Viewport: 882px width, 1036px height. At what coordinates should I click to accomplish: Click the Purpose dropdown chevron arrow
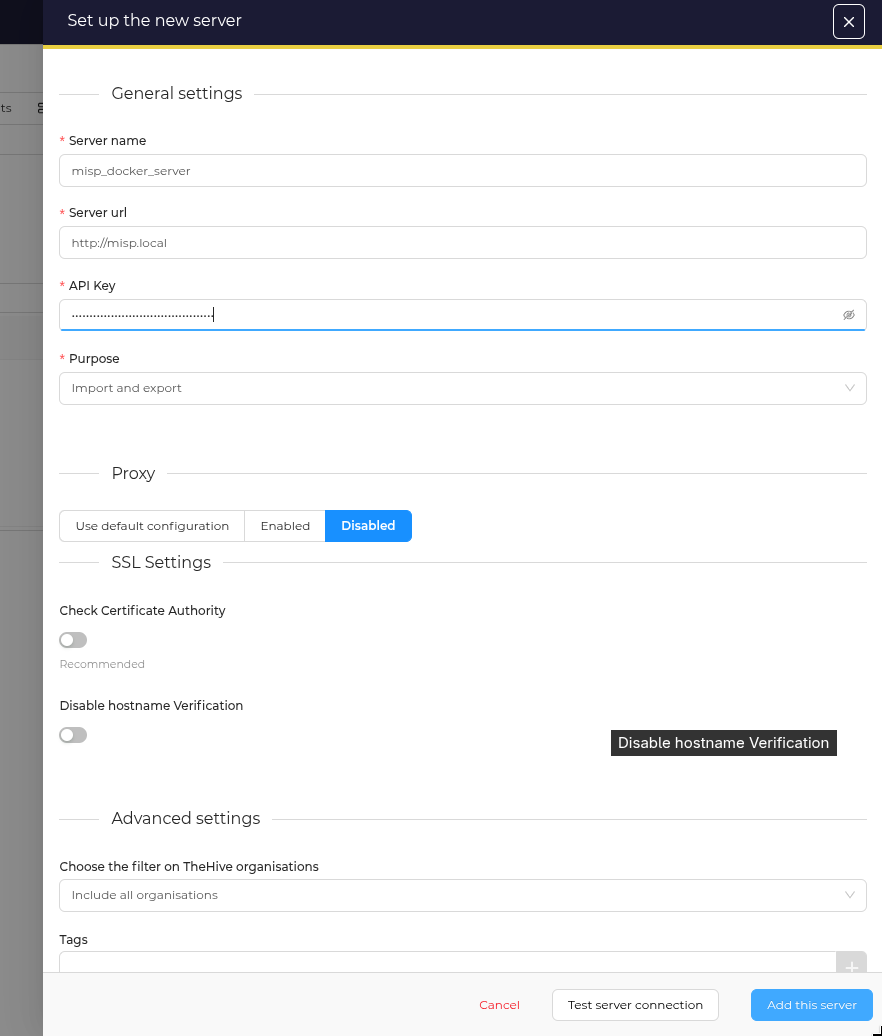pyautogui.click(x=850, y=388)
